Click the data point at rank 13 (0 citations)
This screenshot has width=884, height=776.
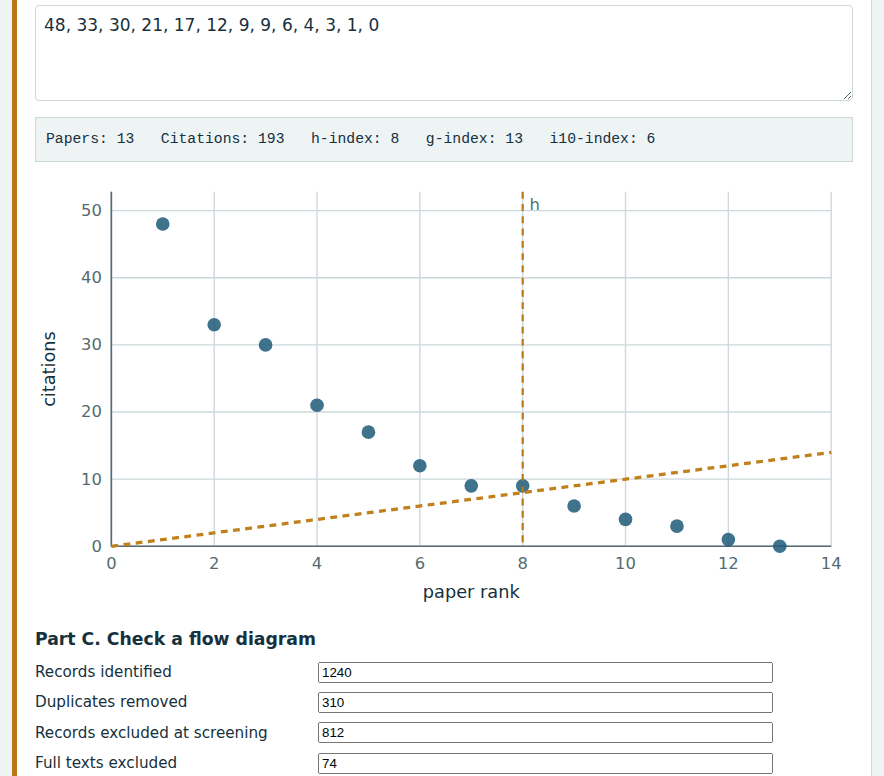(780, 546)
